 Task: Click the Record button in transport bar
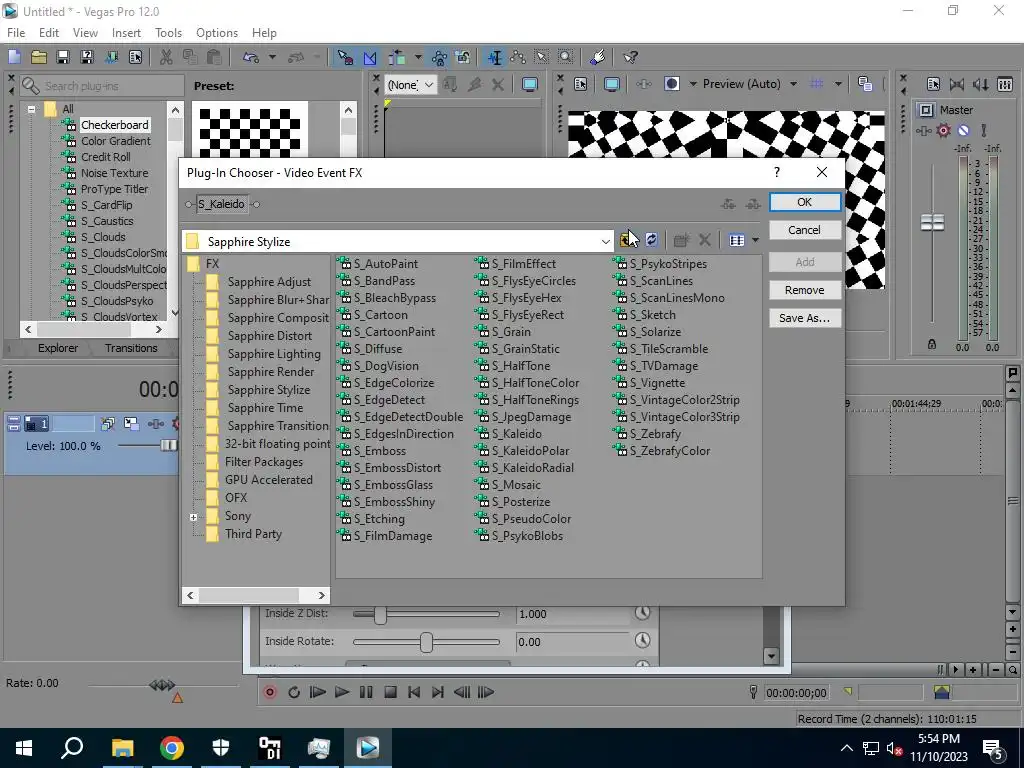point(270,692)
